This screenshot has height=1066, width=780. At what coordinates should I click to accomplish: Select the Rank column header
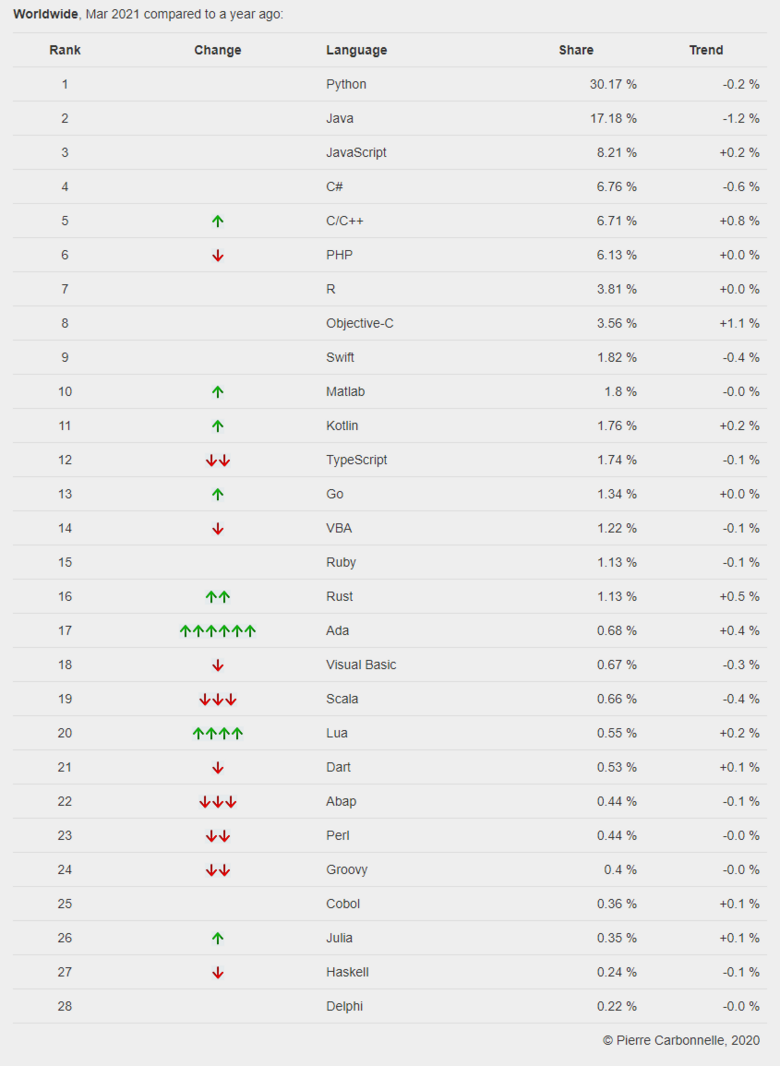[x=65, y=50]
